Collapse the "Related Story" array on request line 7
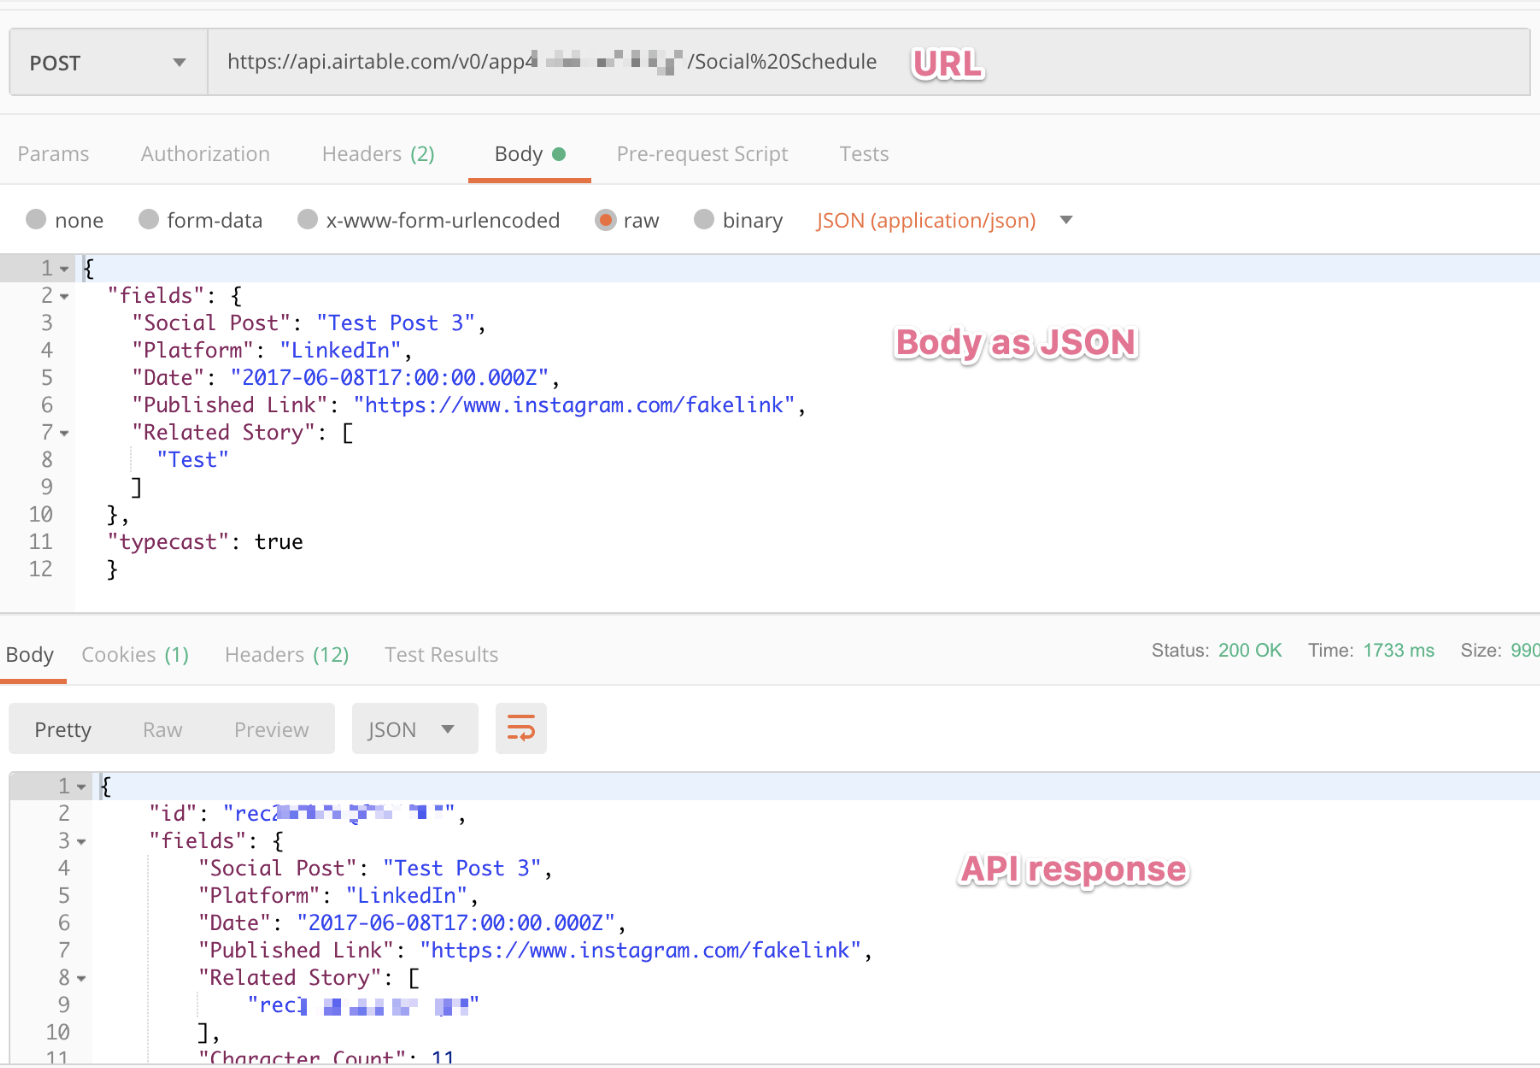This screenshot has height=1068, width=1540. point(64,433)
